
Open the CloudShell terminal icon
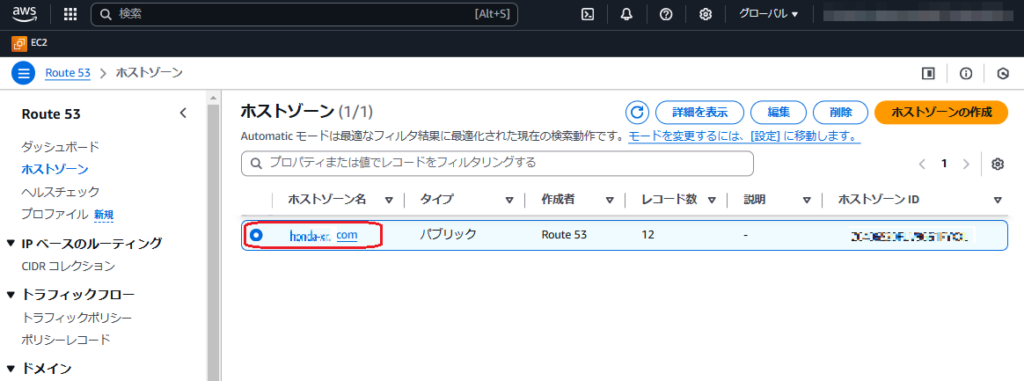[587, 14]
